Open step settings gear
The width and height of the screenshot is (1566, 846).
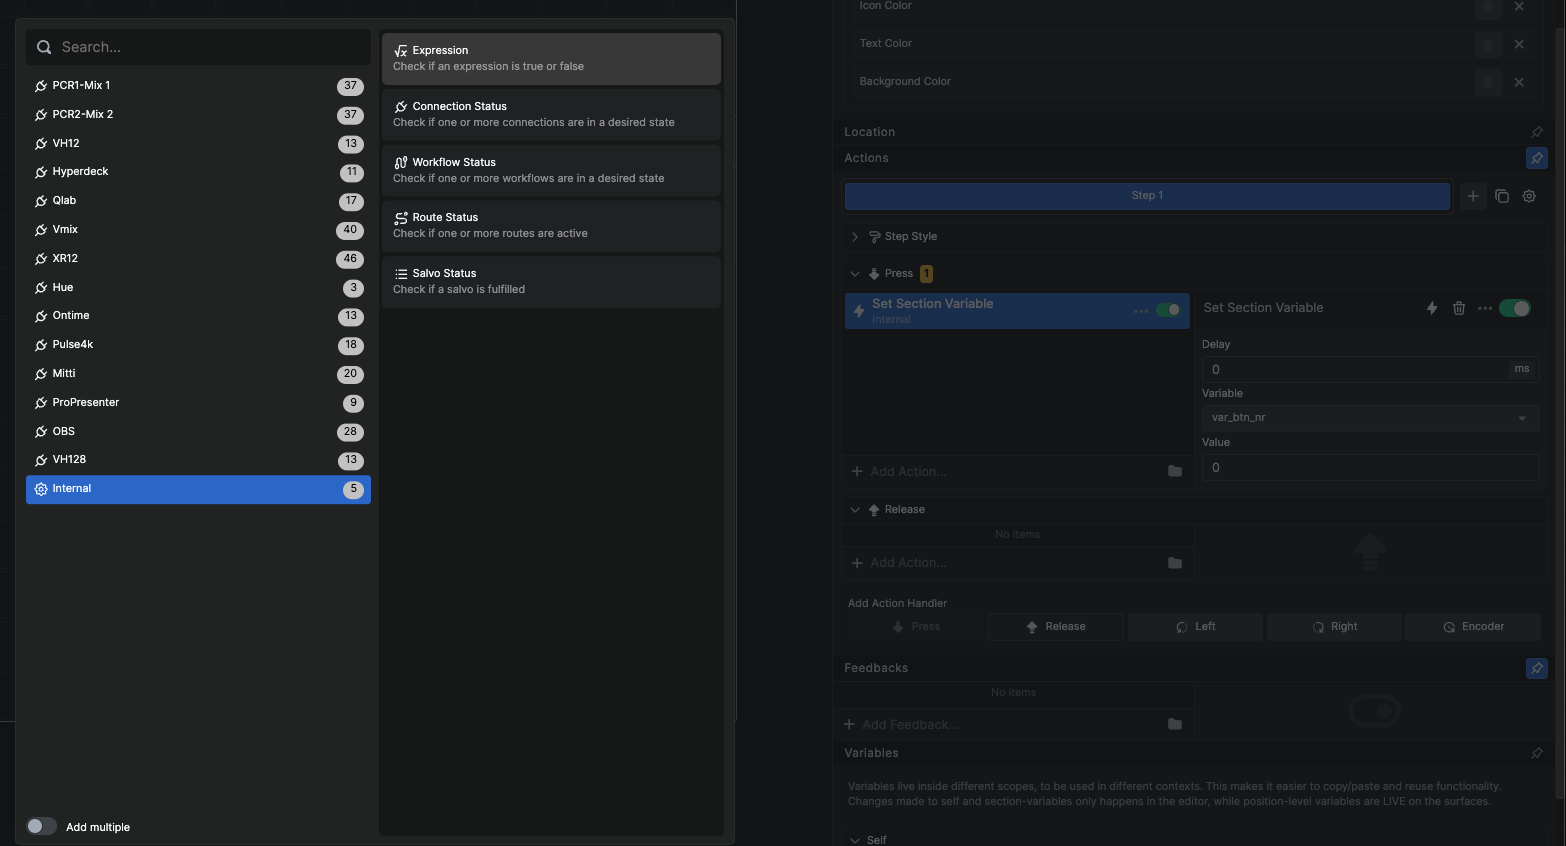(1529, 196)
